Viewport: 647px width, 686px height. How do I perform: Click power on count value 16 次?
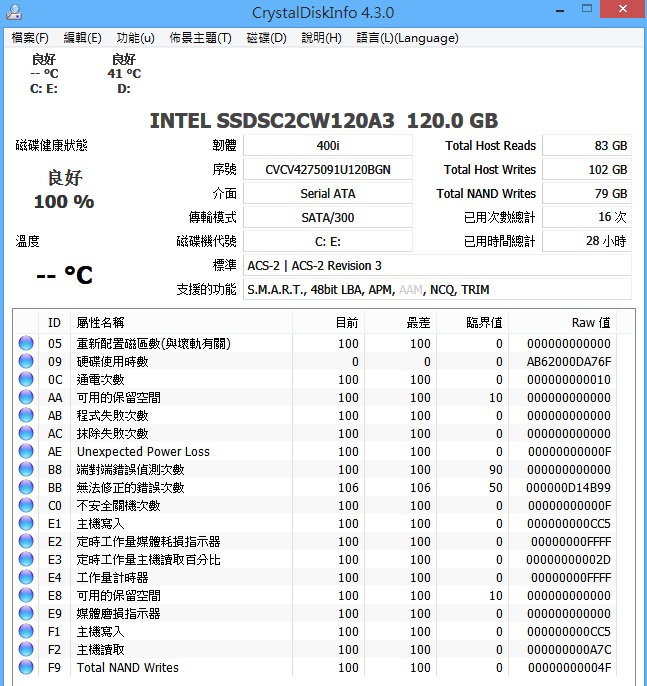[587, 217]
